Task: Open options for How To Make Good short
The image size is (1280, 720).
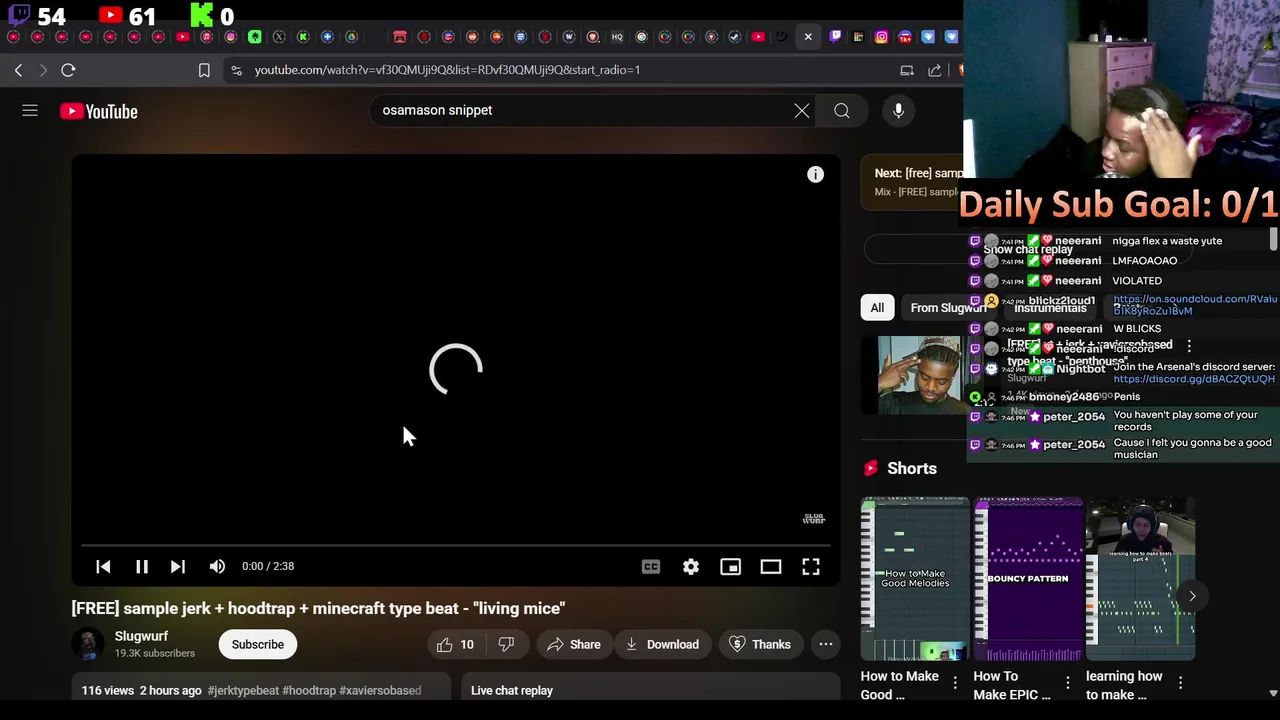Action: tap(955, 683)
